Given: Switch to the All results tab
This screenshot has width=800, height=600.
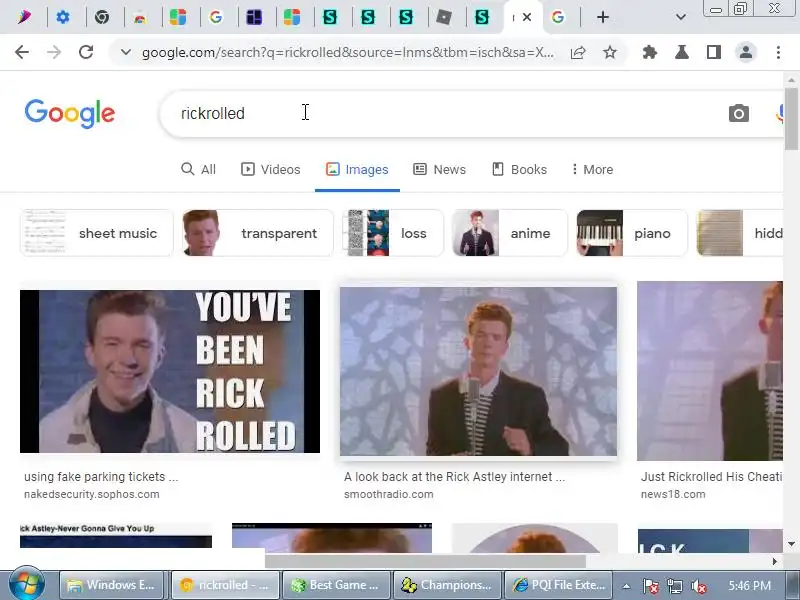Looking at the screenshot, I should pos(198,169).
